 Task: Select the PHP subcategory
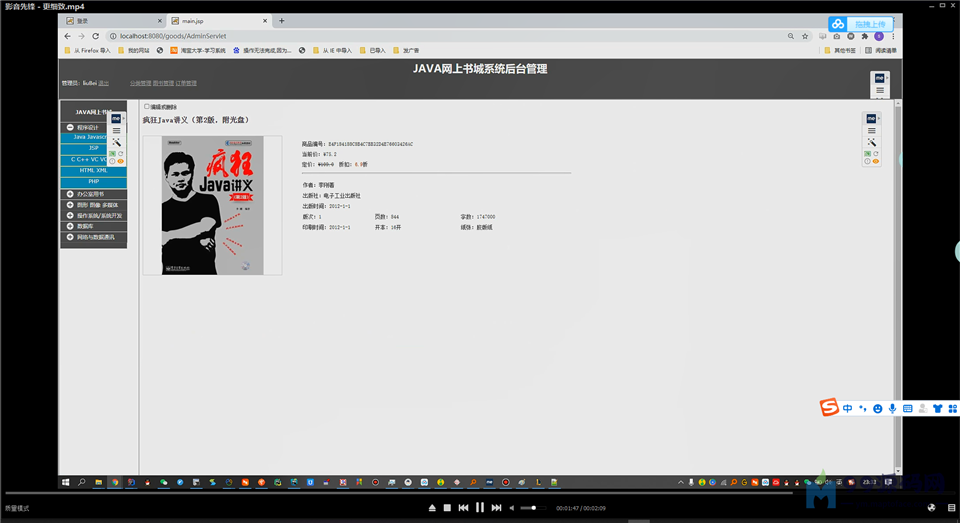93,181
